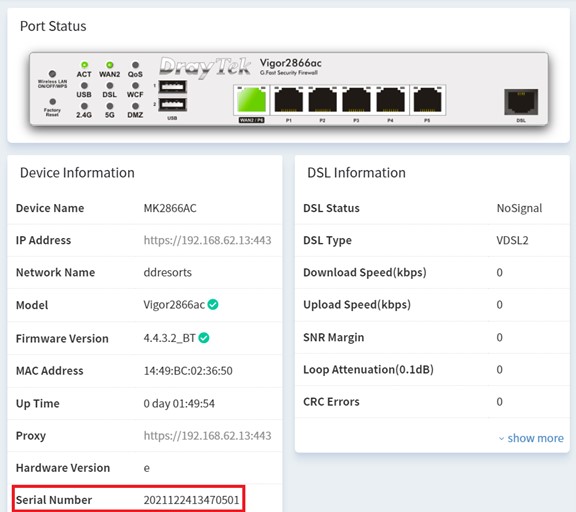Click USB port 1 on router image
The image size is (576, 512).
coord(173,87)
